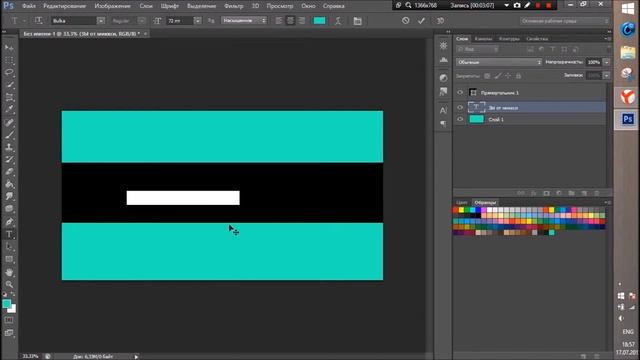Open the Character panel icon
640x360 pixels.
click(x=444, y=110)
